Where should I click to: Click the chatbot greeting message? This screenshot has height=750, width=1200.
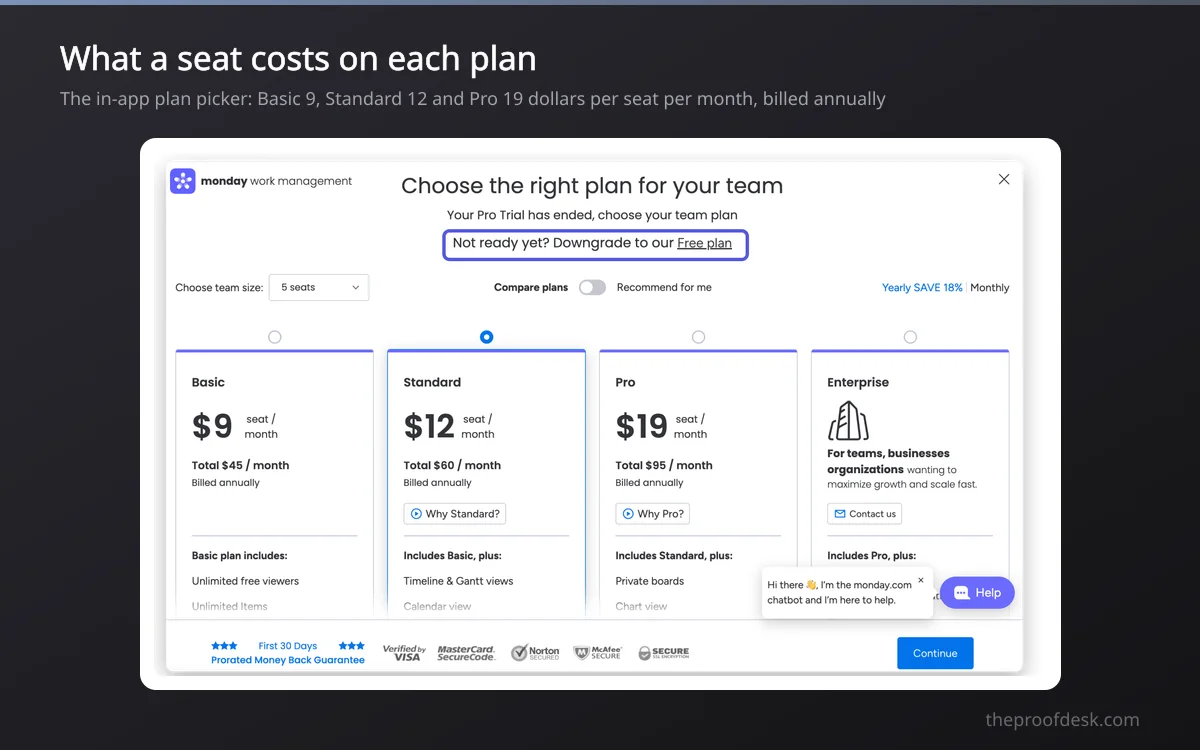point(839,592)
